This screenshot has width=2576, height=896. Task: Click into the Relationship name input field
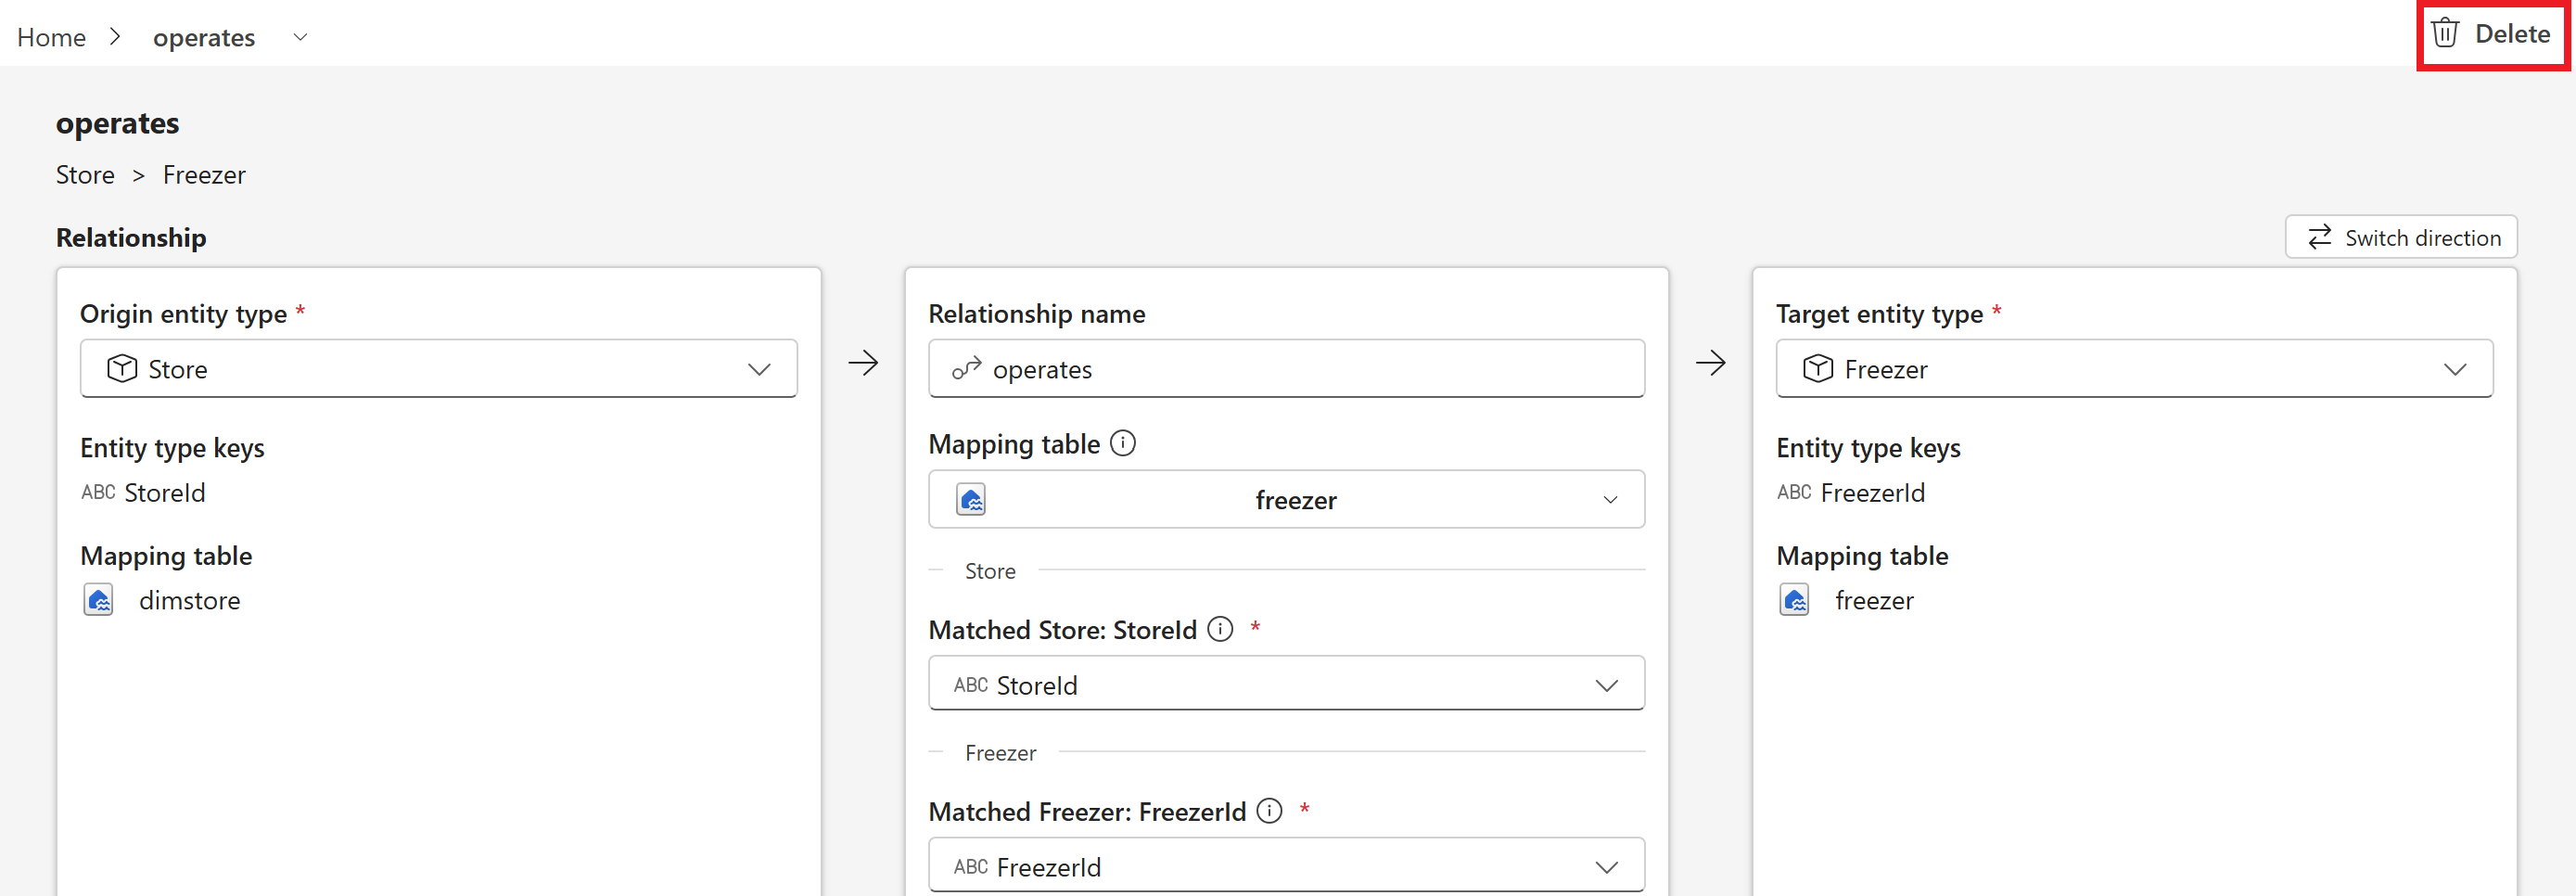pyautogui.click(x=1286, y=369)
